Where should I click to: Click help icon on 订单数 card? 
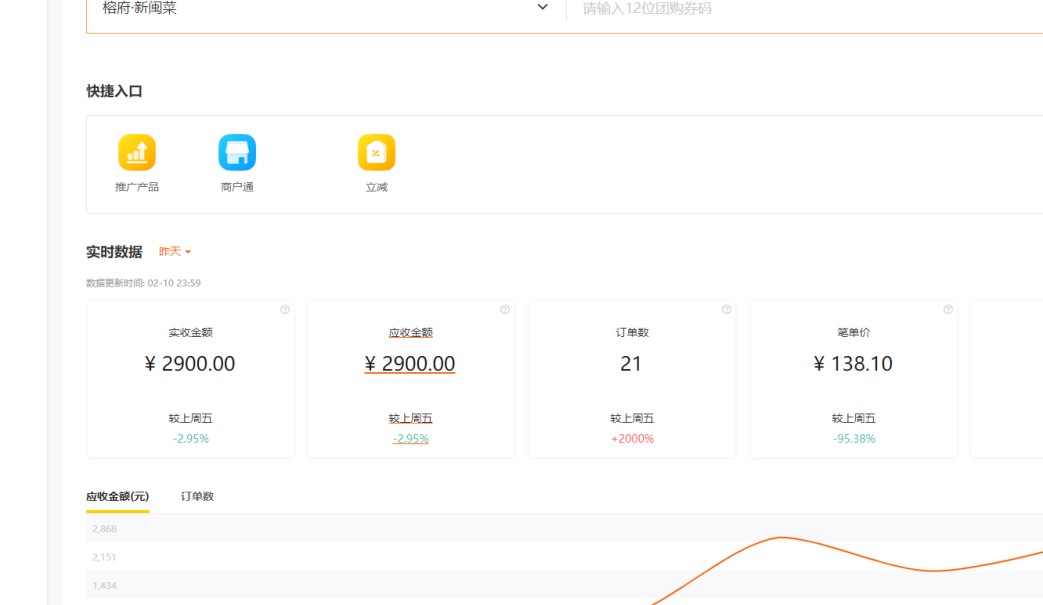click(x=726, y=310)
